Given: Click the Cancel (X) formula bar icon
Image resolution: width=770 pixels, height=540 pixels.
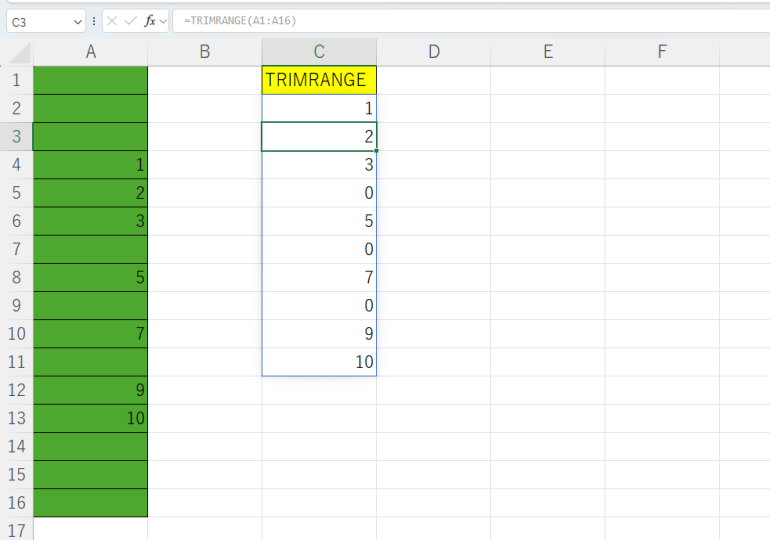Looking at the screenshot, I should [x=112, y=21].
